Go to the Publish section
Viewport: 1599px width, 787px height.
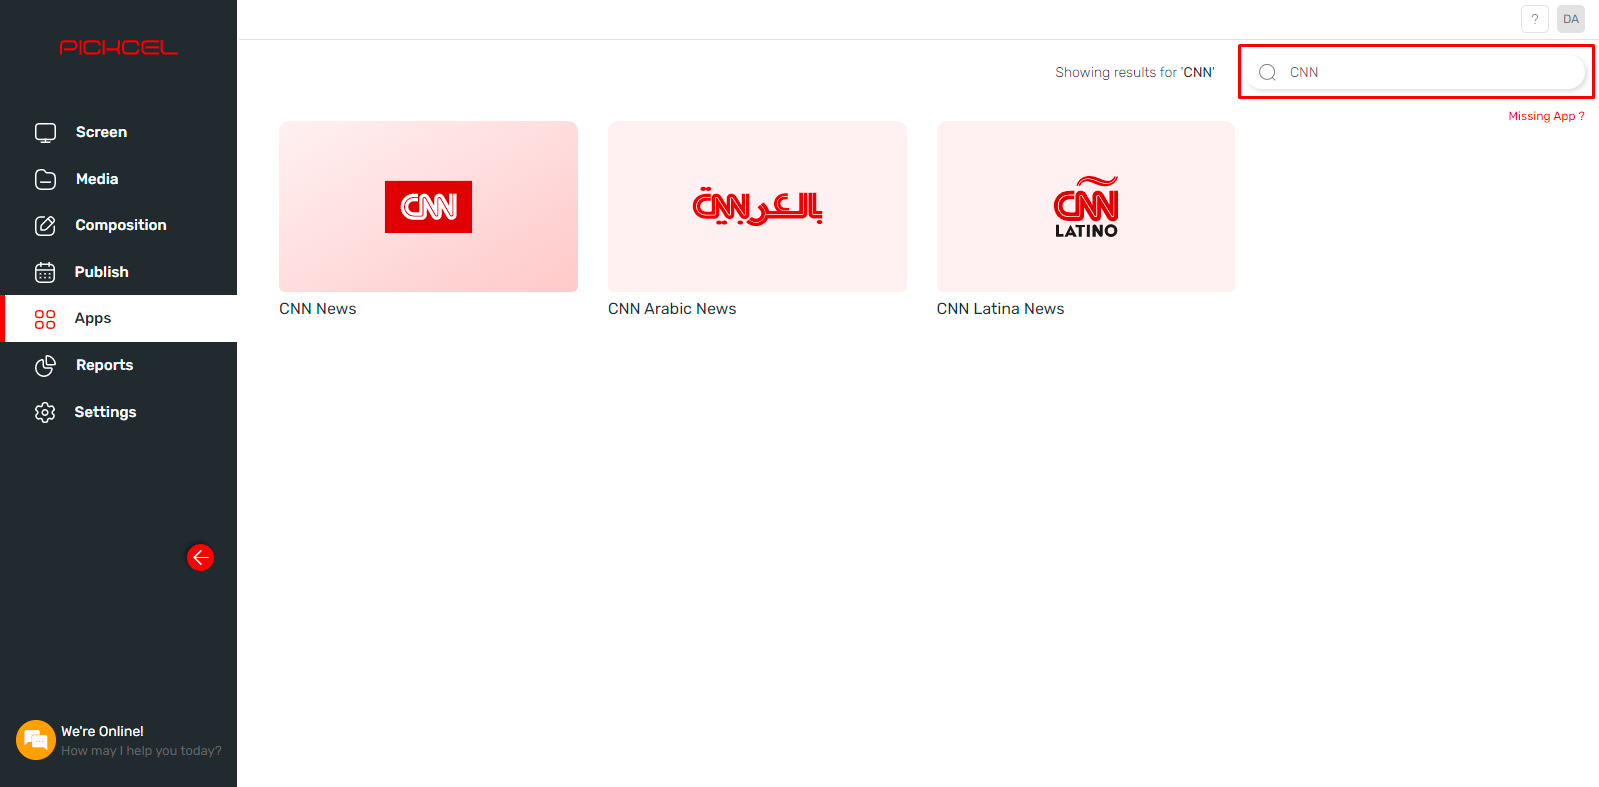(x=120, y=272)
